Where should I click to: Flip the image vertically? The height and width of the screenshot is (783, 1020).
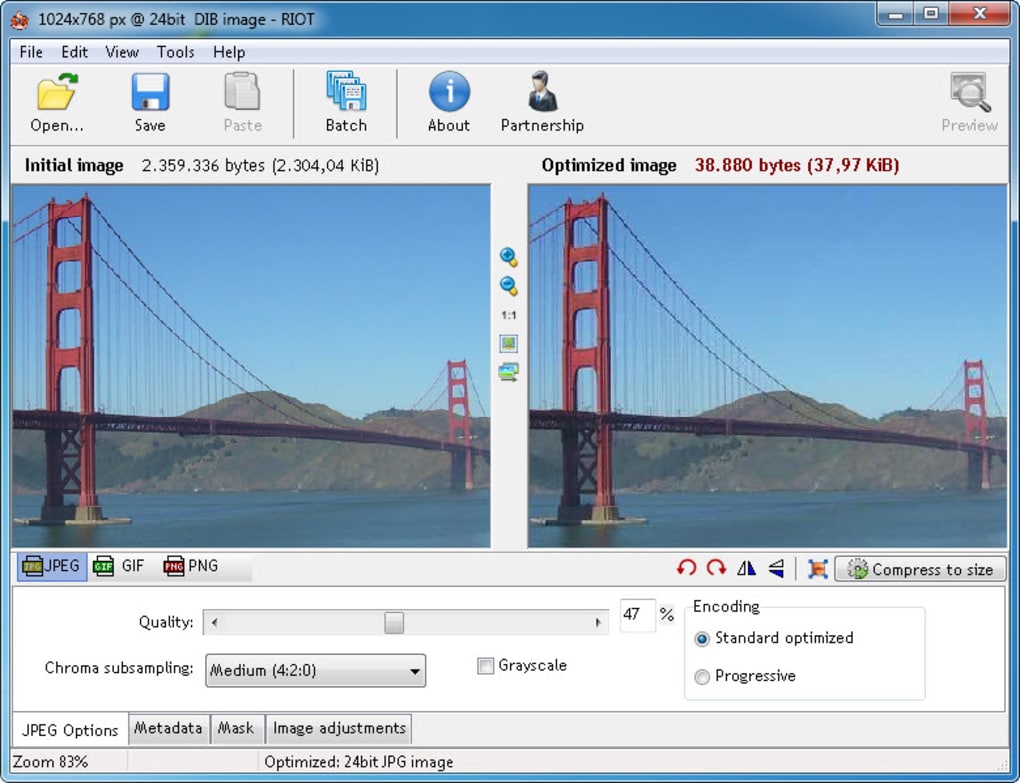(x=776, y=568)
